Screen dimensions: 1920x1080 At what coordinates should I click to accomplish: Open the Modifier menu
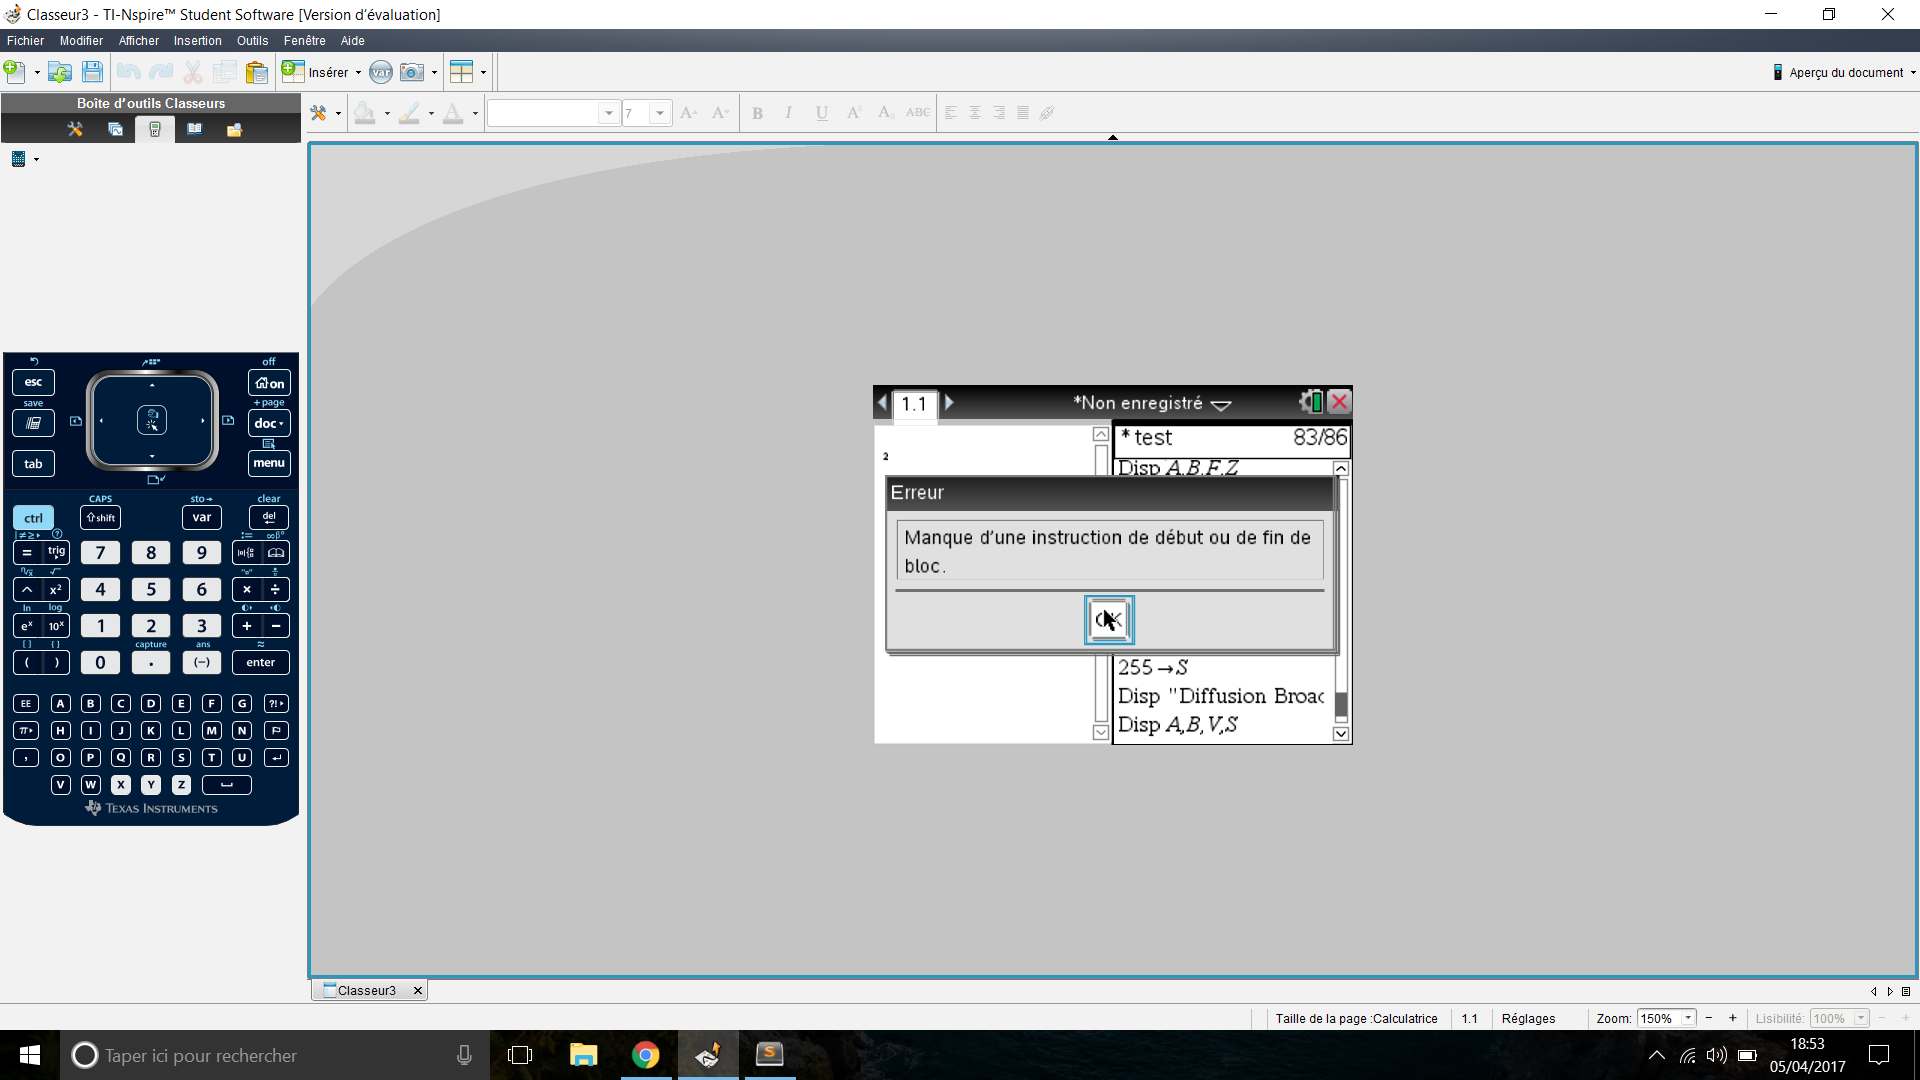click(81, 41)
